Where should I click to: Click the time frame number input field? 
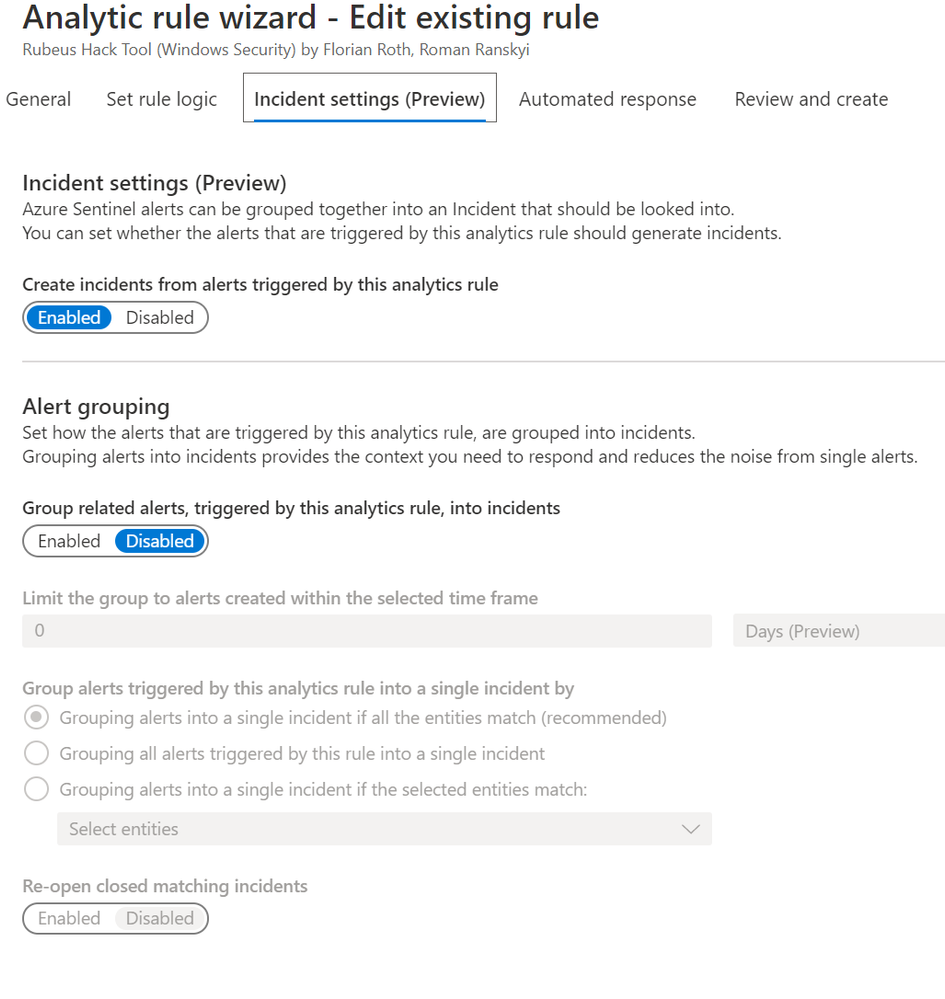pos(367,631)
